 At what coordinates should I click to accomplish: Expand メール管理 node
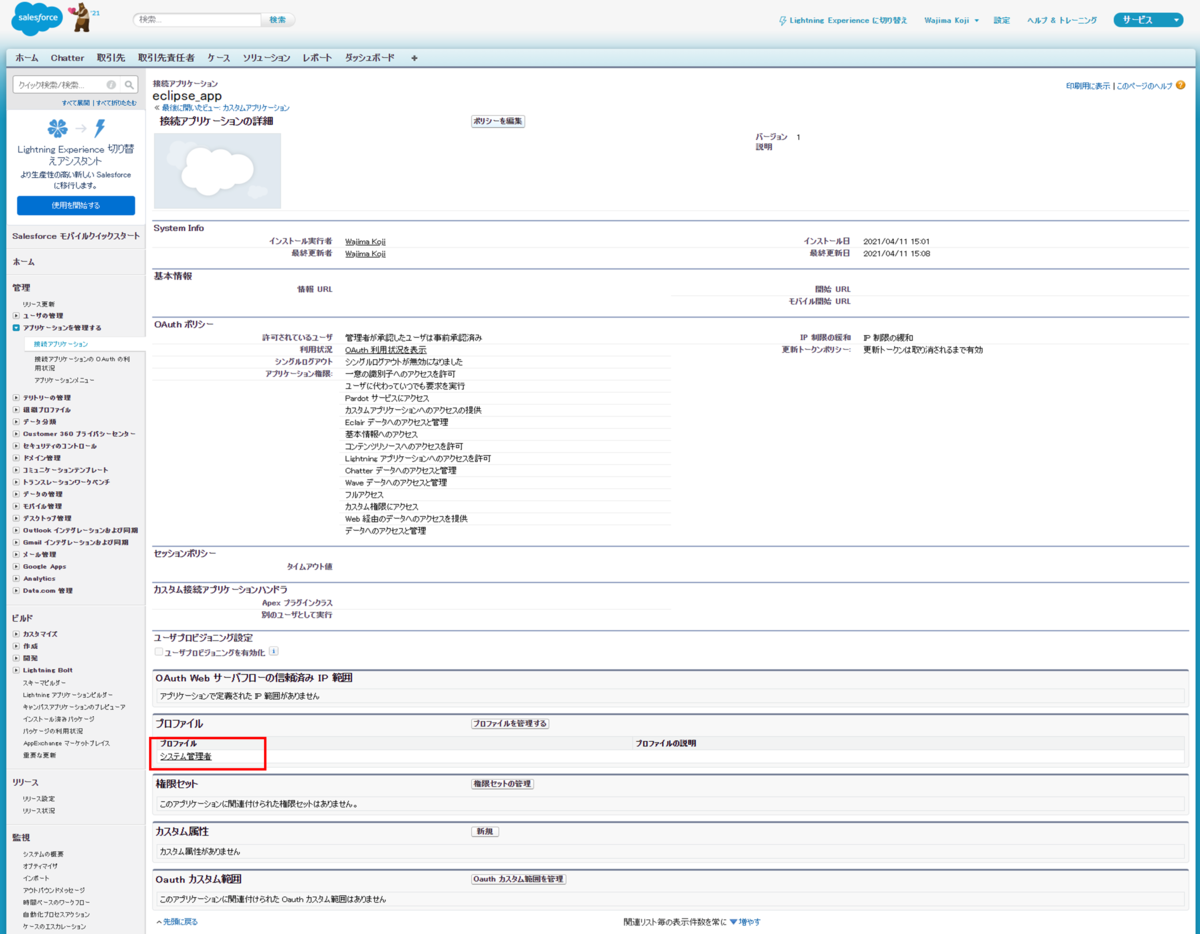tap(15, 554)
